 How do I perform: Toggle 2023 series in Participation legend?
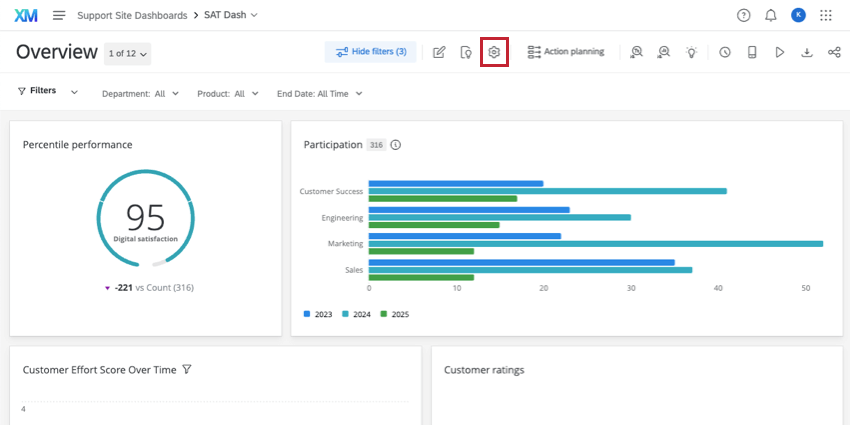(318, 314)
